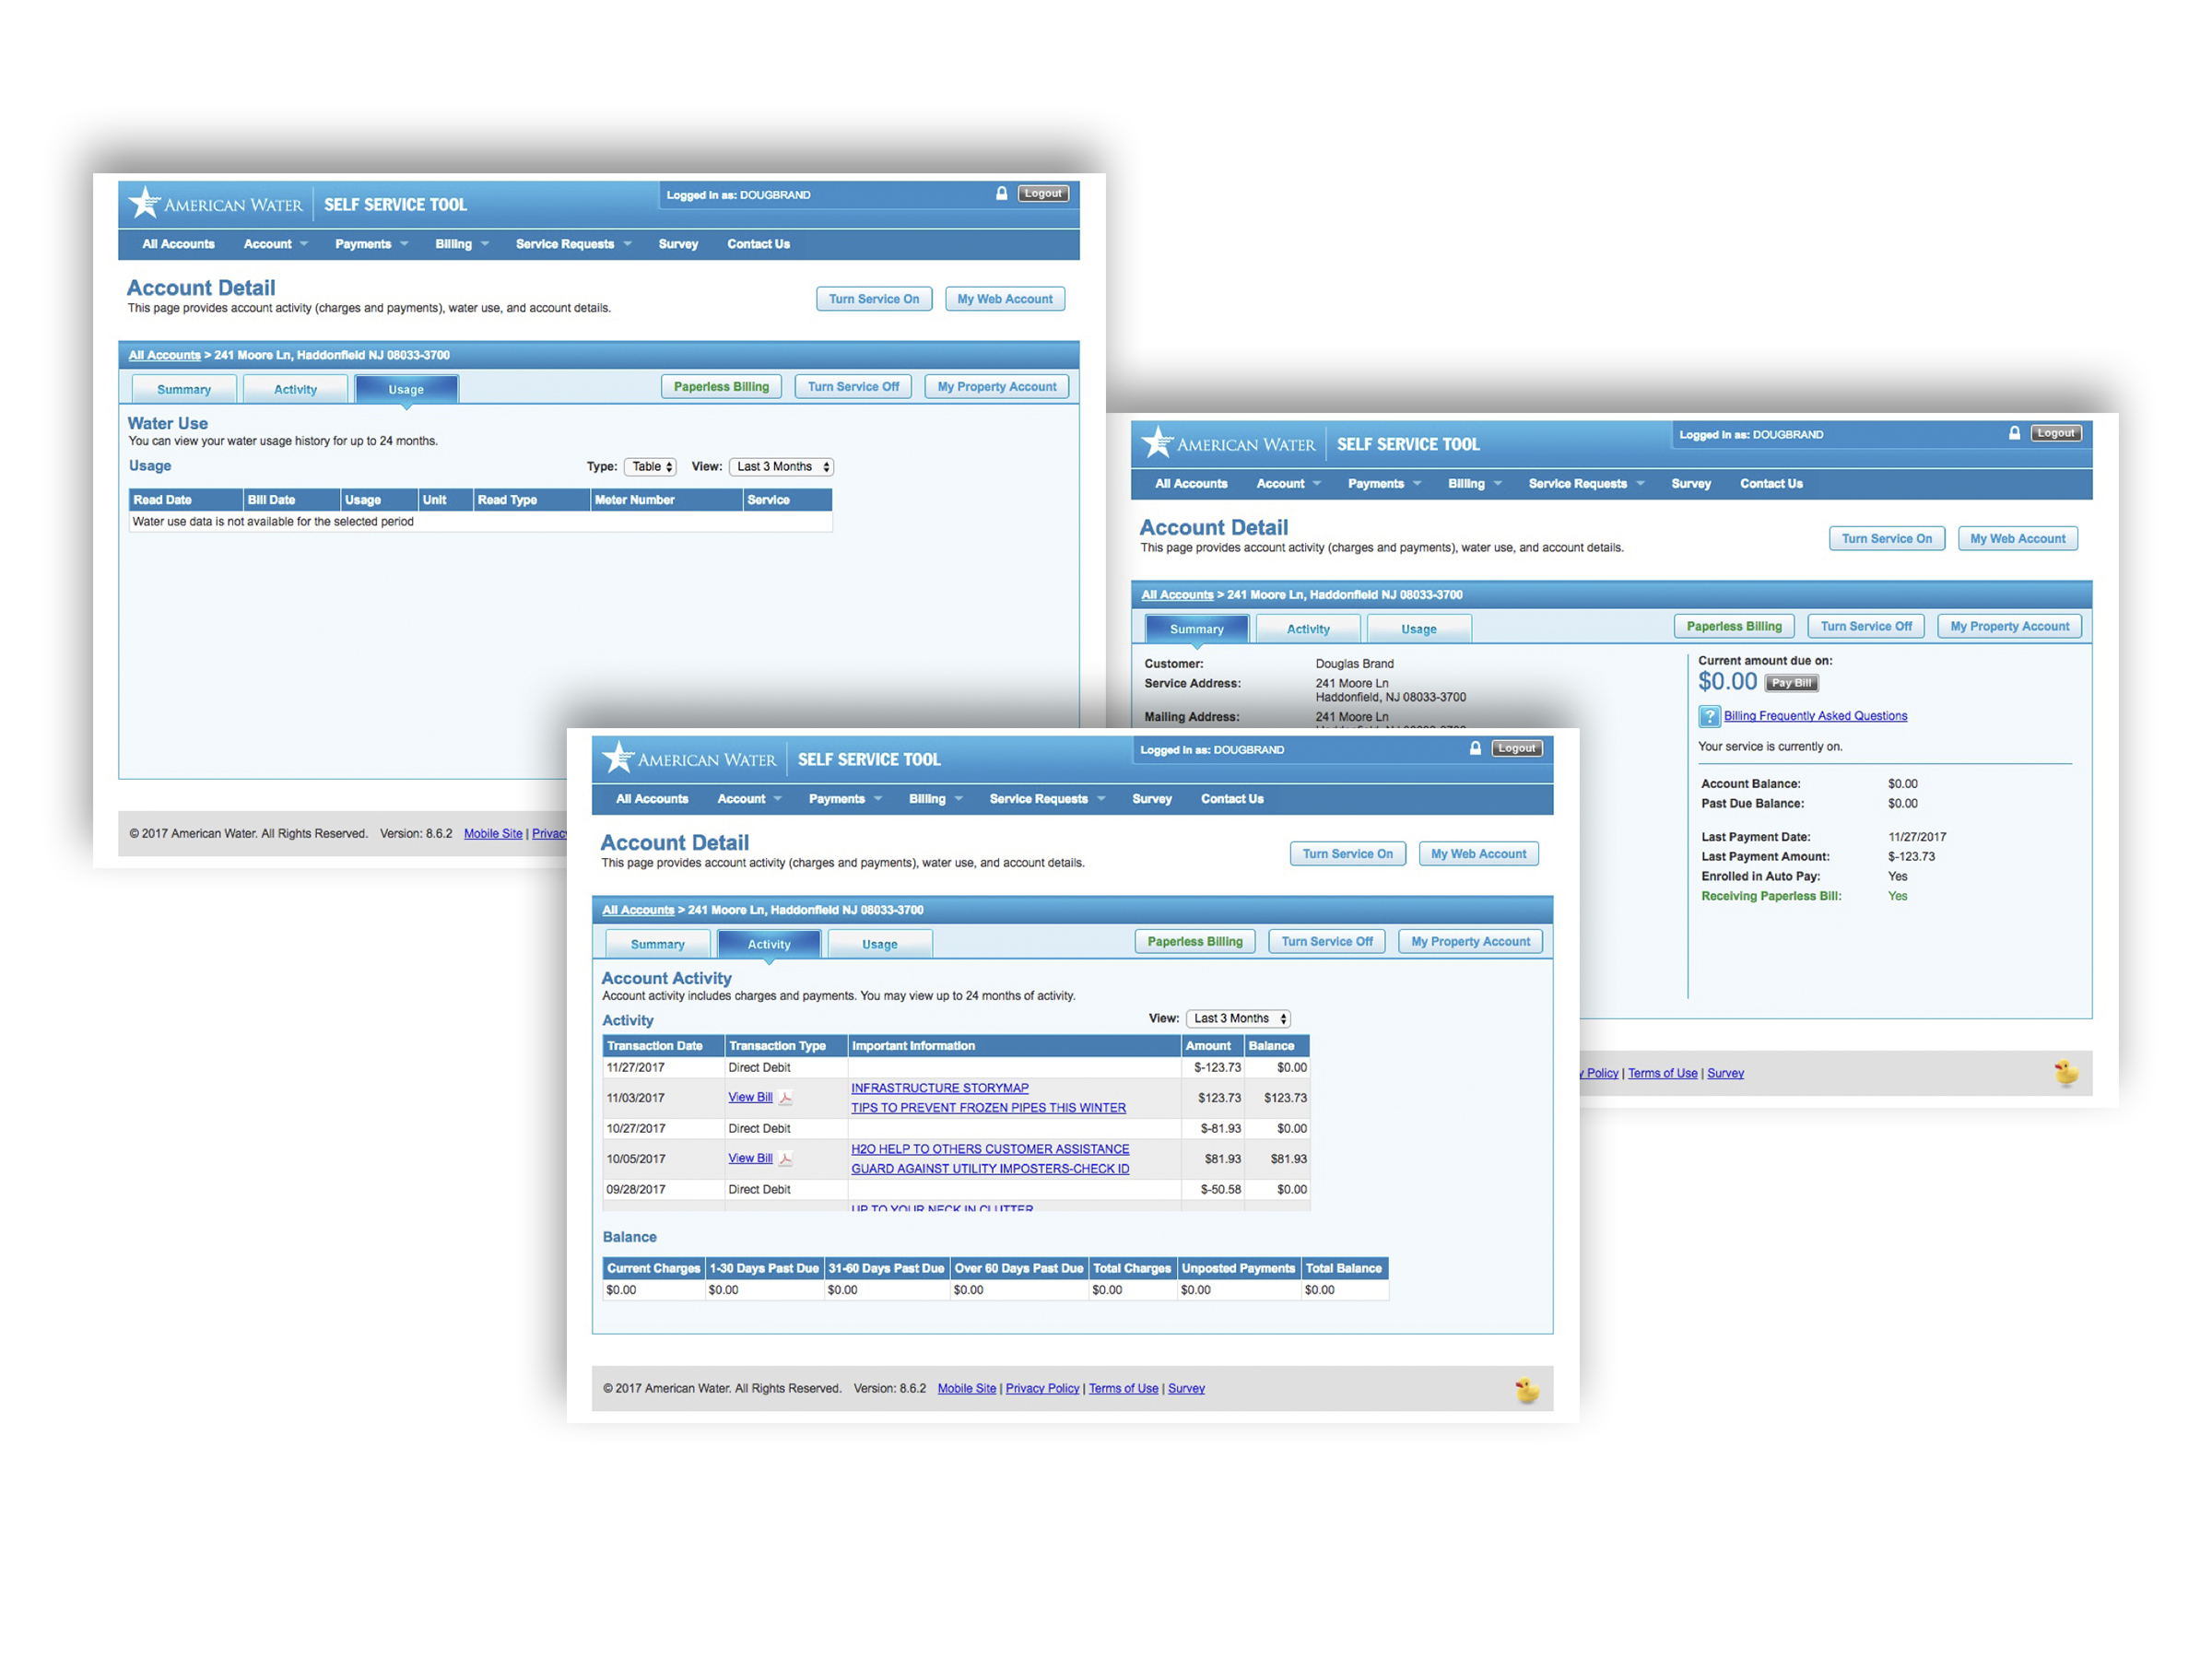Click the PDF icon beside 11/03/2017 View Bill
This screenshot has width=2212, height=1659.
click(x=786, y=1098)
